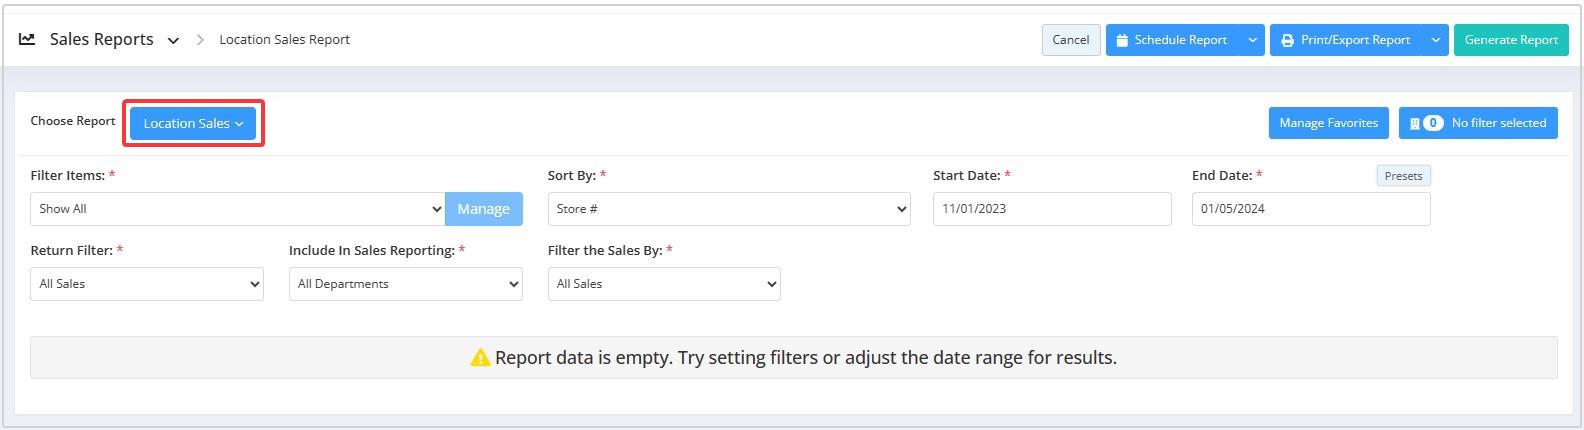Expand the Sales Reports chevron menu
Image resolution: width=1584 pixels, height=430 pixels.
173,41
